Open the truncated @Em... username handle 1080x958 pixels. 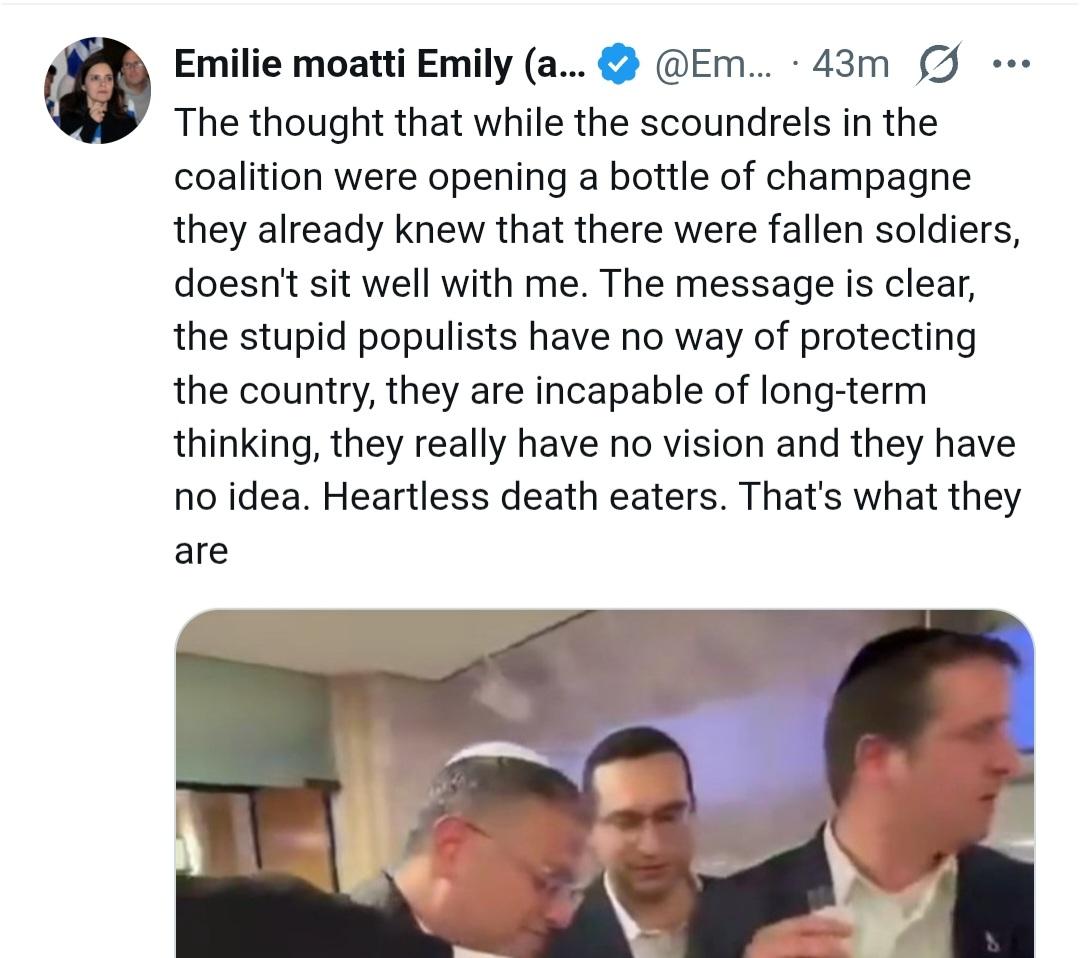click(713, 65)
